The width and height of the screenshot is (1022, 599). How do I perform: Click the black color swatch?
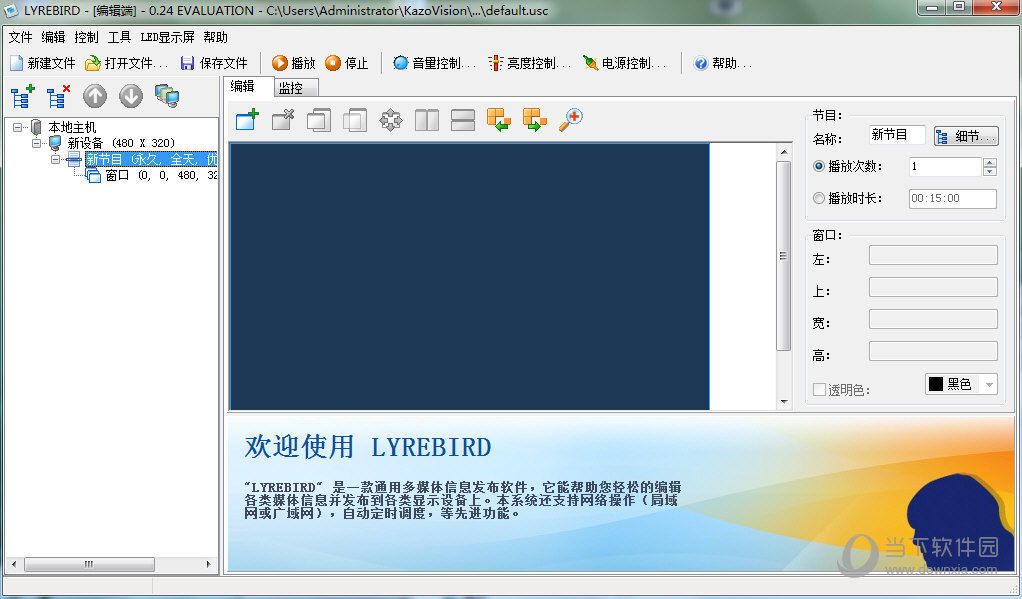pyautogui.click(x=936, y=384)
